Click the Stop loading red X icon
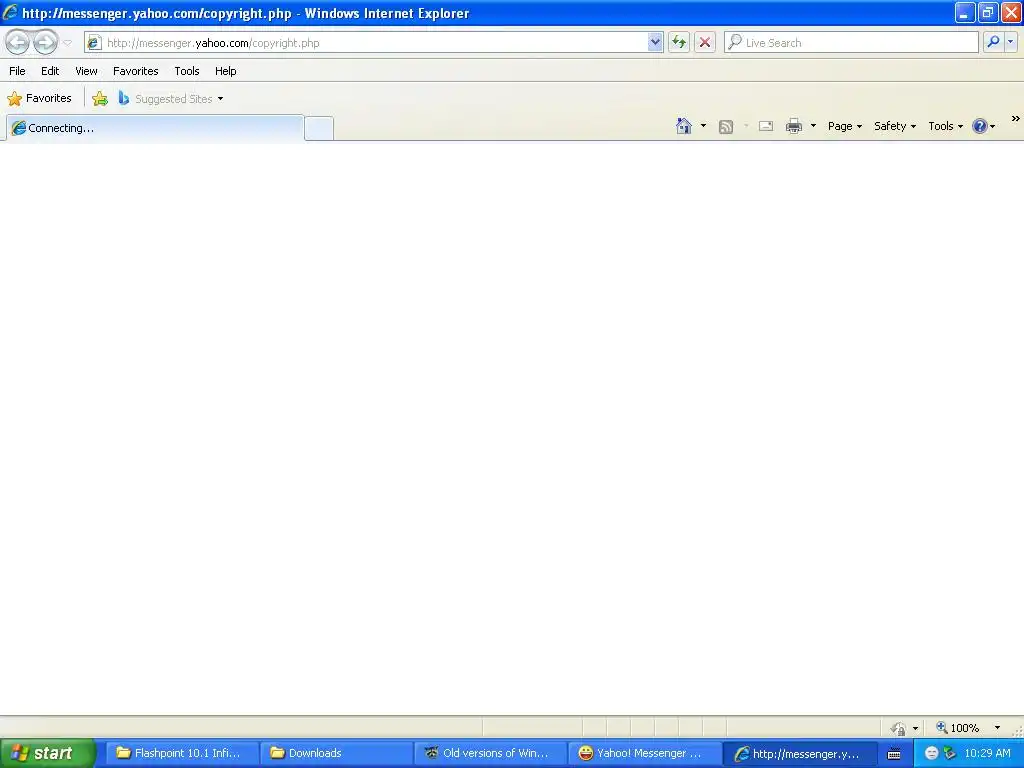Image resolution: width=1024 pixels, height=768 pixels. click(x=705, y=42)
